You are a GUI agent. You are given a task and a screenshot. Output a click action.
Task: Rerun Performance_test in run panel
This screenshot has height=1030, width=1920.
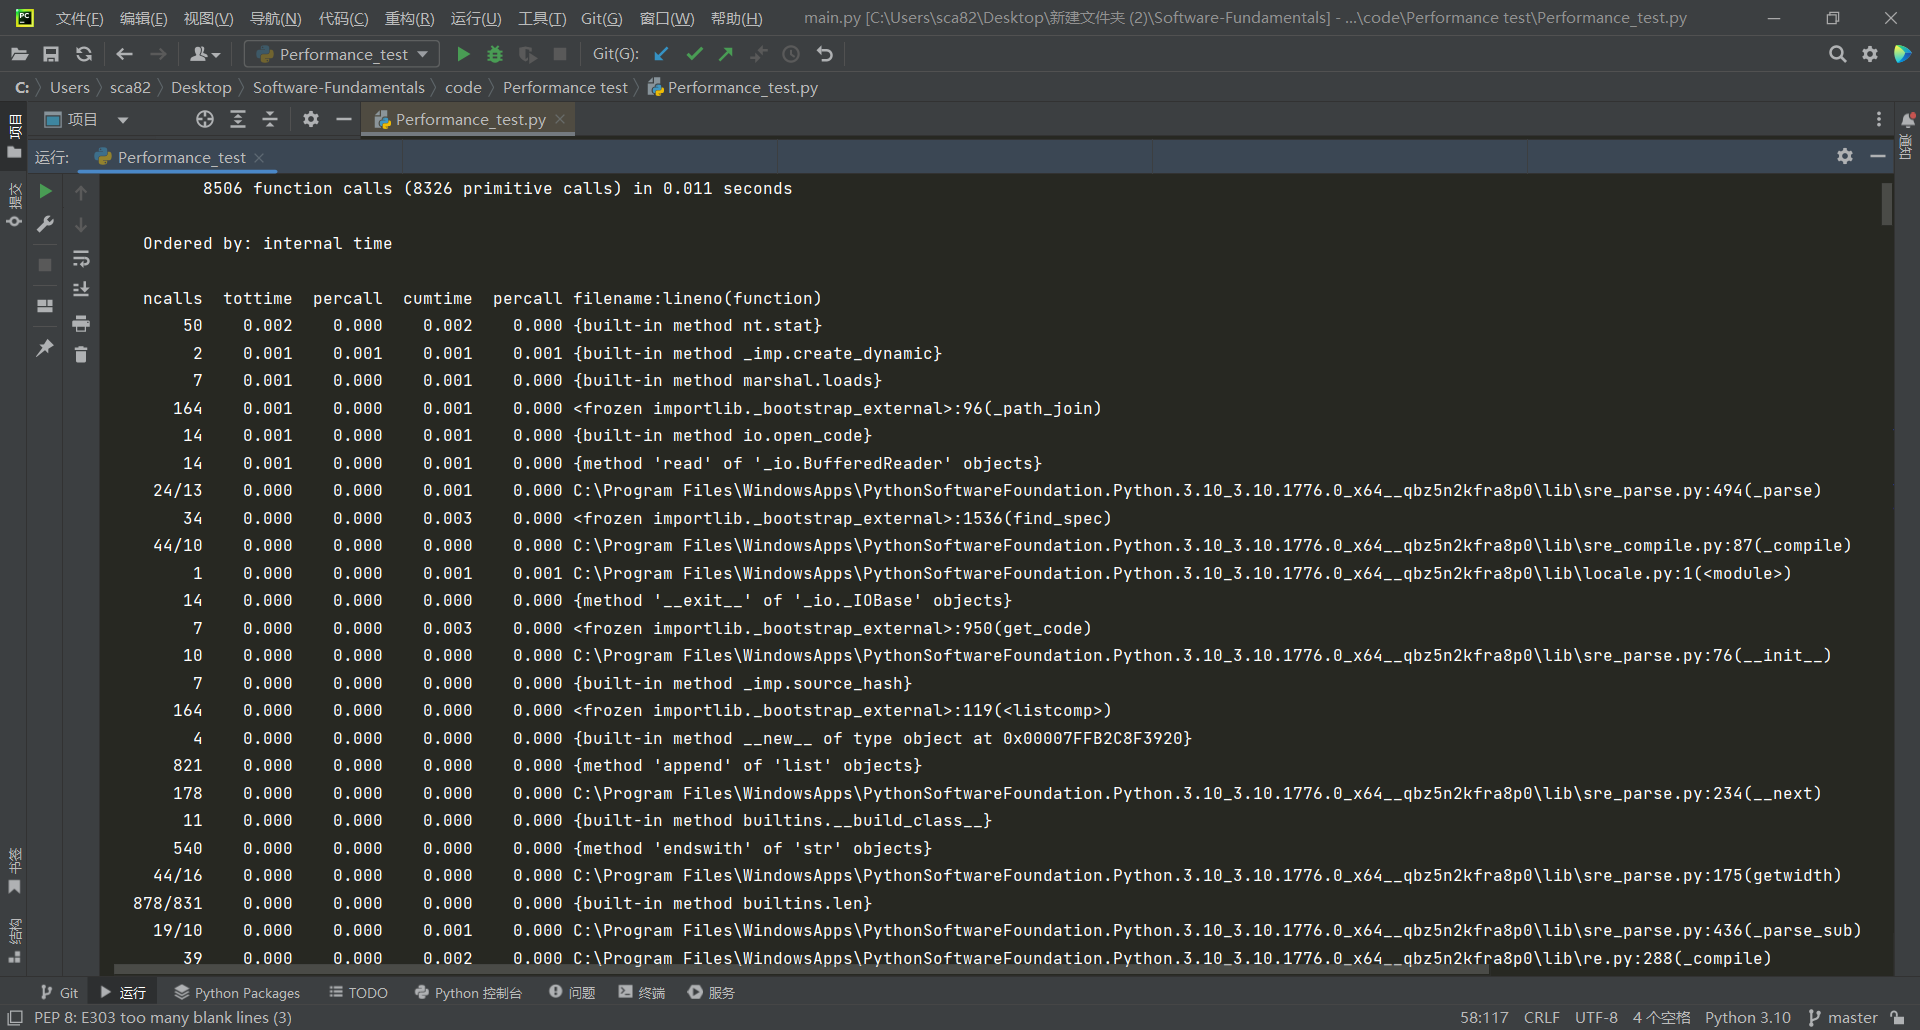point(45,191)
